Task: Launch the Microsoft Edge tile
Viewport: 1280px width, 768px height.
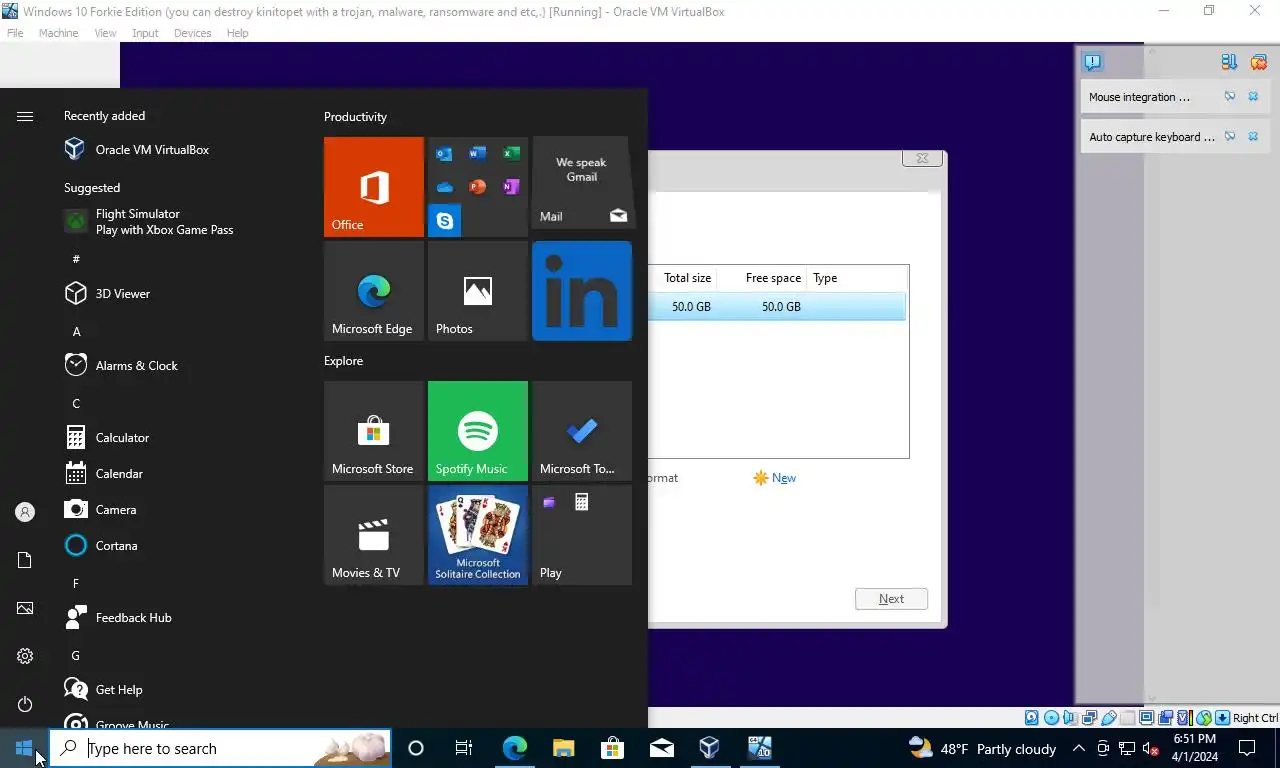Action: point(374,291)
